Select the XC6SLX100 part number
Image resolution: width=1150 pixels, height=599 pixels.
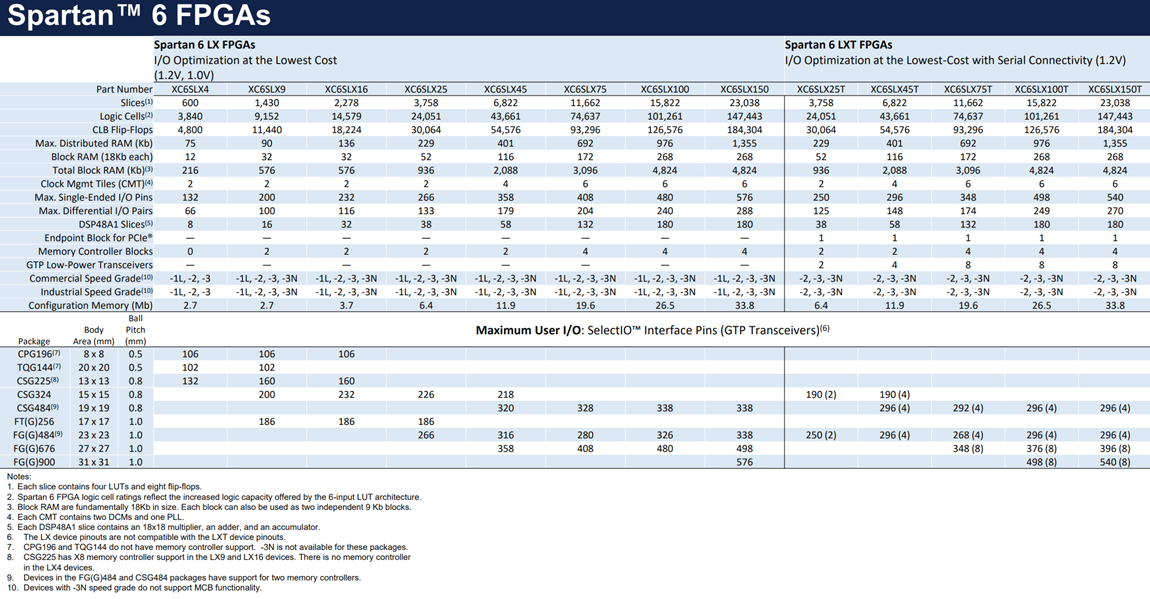pos(665,89)
